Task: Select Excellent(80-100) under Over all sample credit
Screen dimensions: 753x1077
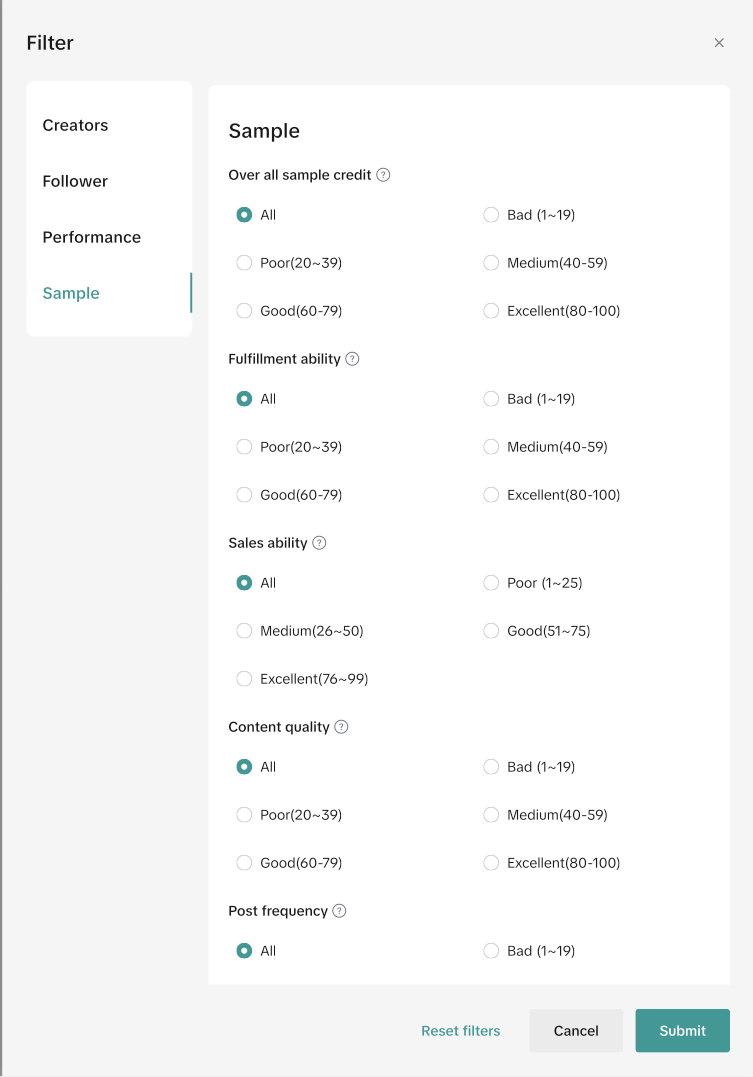Action: point(491,311)
